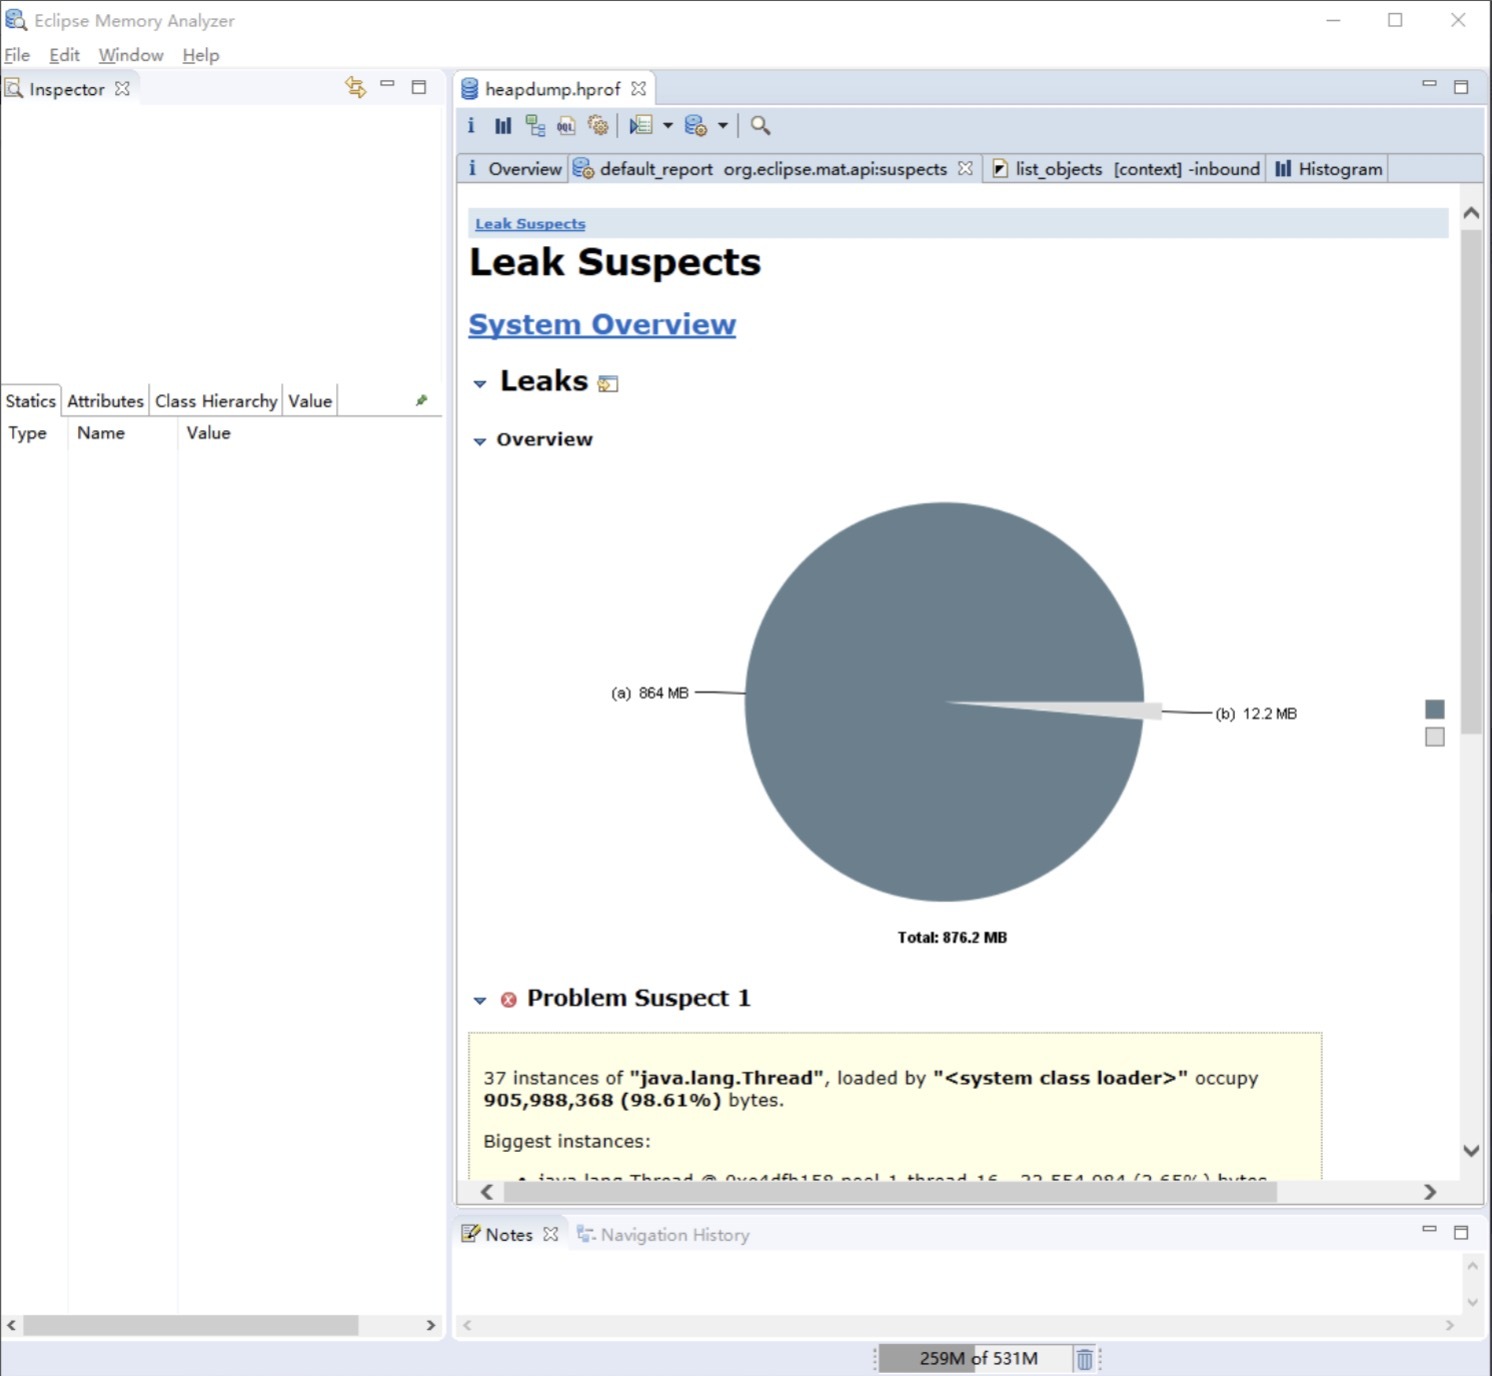The width and height of the screenshot is (1492, 1376).
Task: Open the System Overview link
Action: click(602, 325)
